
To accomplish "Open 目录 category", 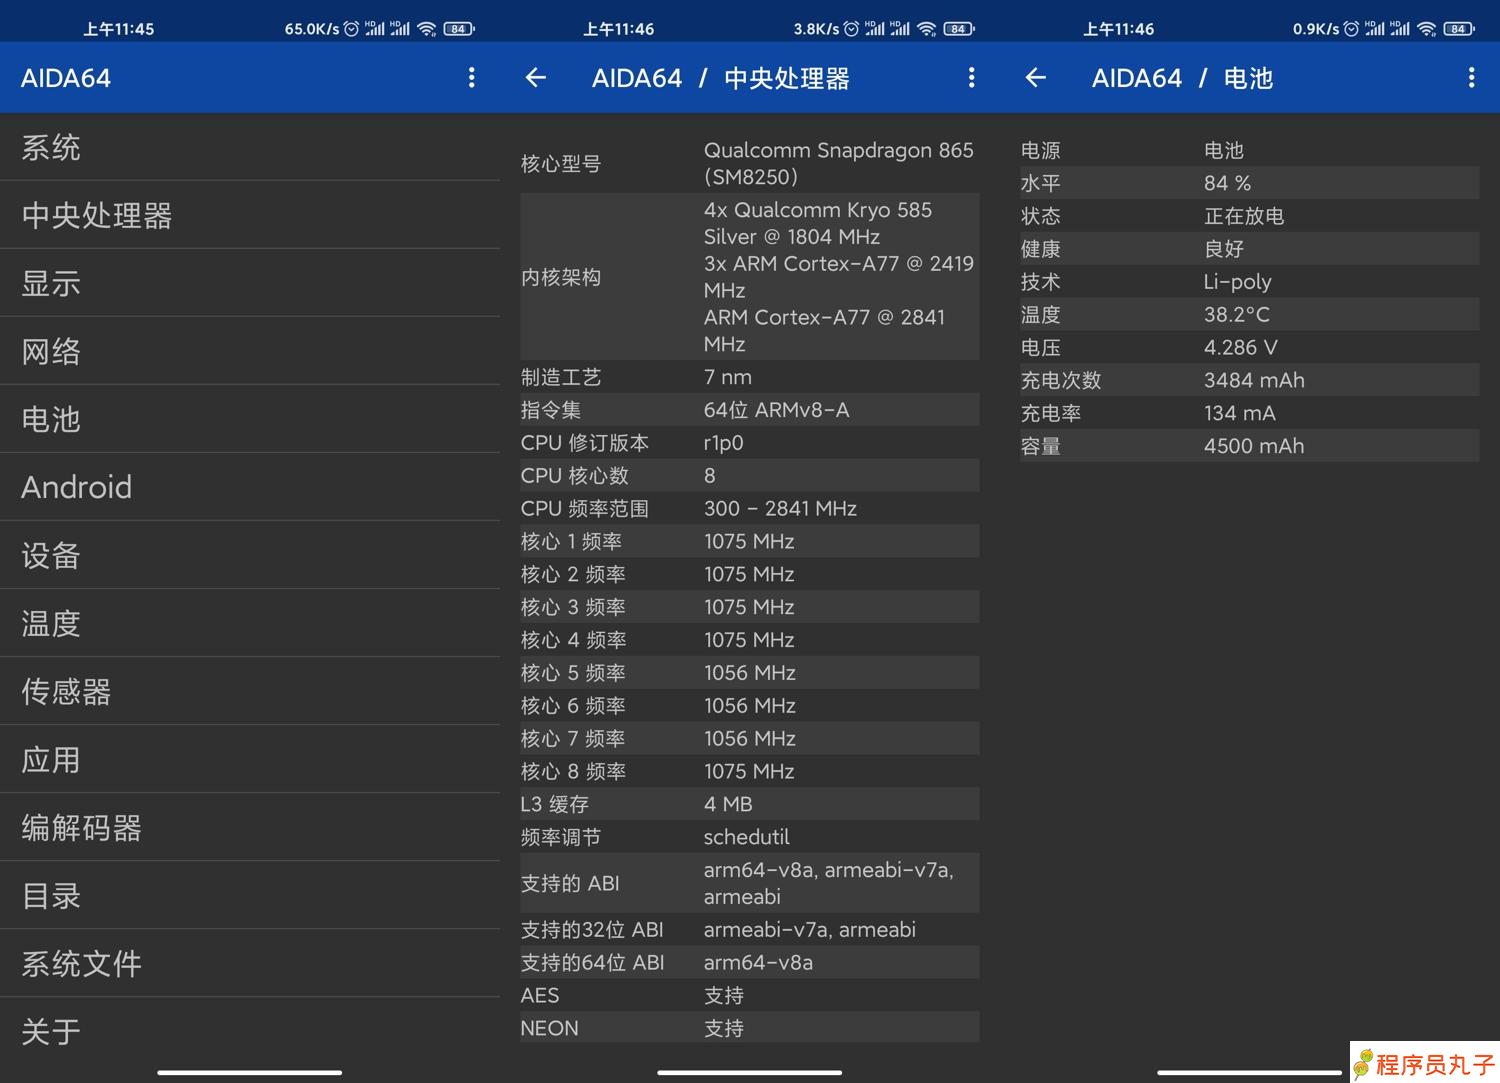I will coord(250,895).
